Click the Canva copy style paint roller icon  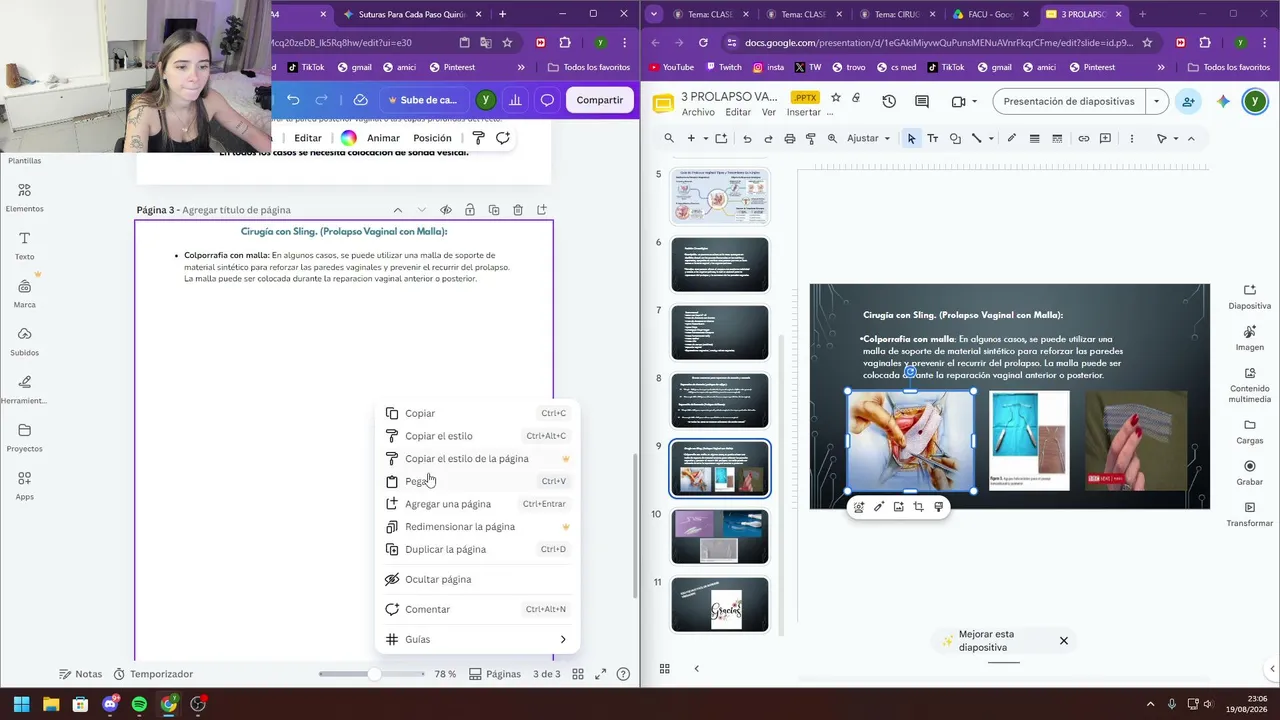478,138
